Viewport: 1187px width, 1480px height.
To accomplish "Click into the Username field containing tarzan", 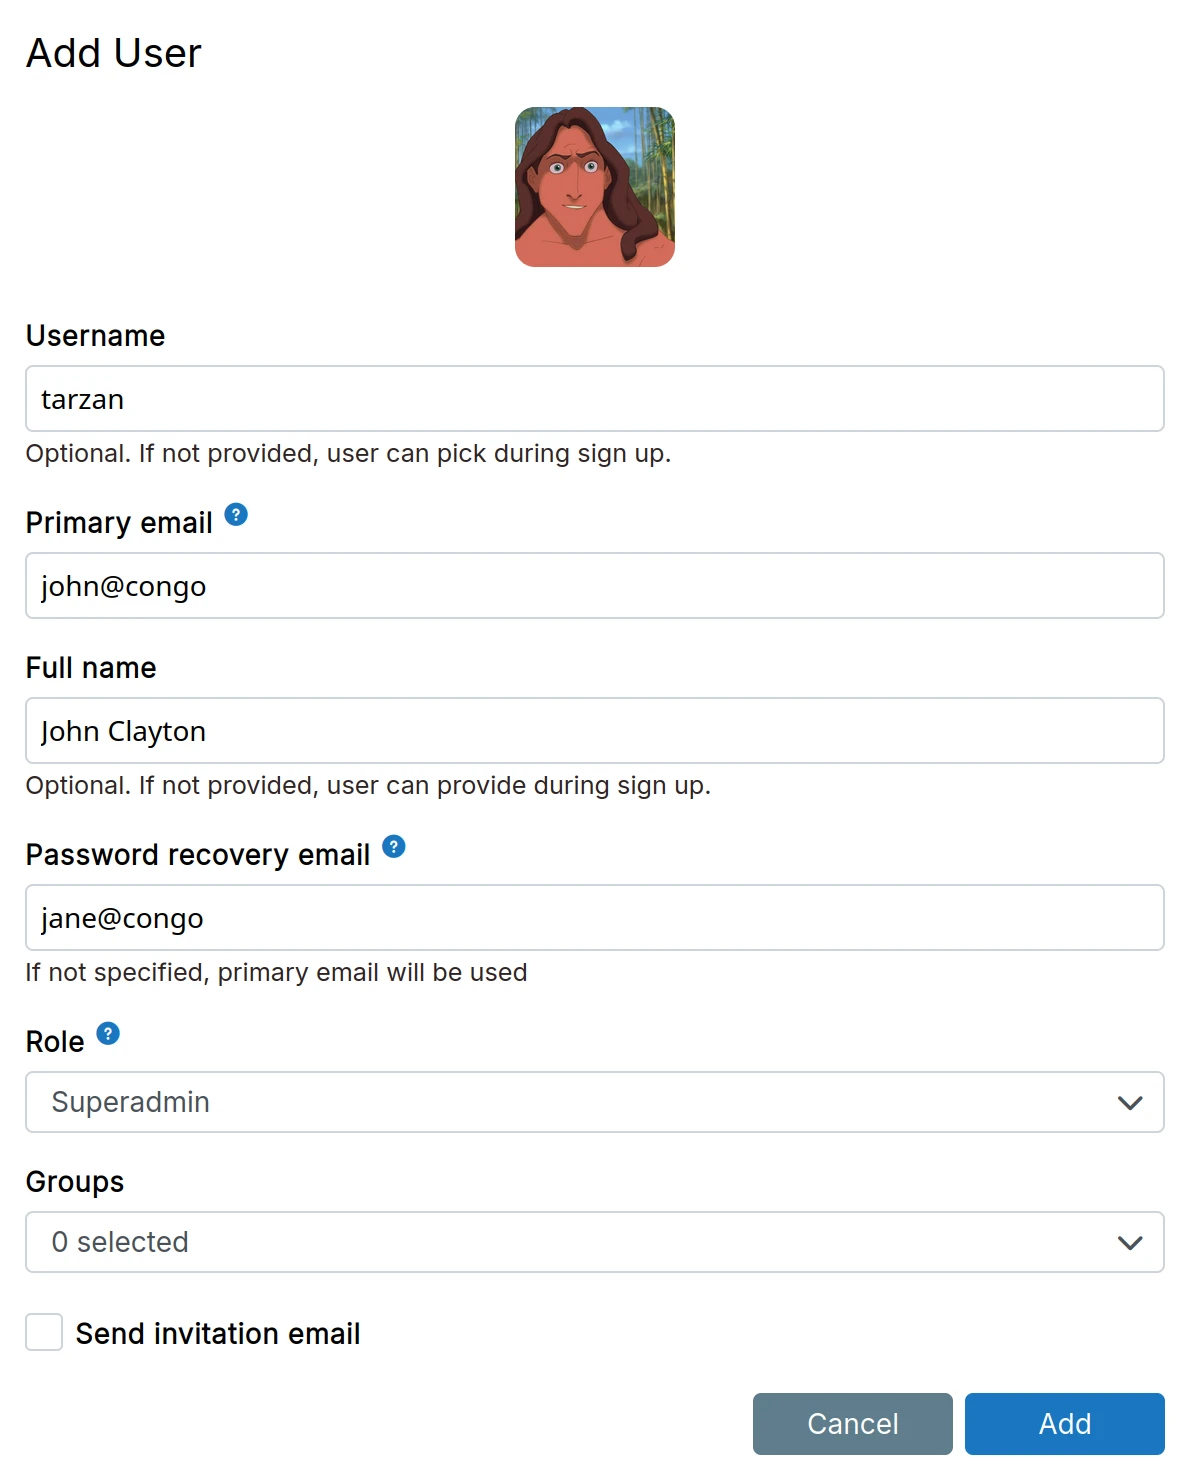I will coord(594,398).
